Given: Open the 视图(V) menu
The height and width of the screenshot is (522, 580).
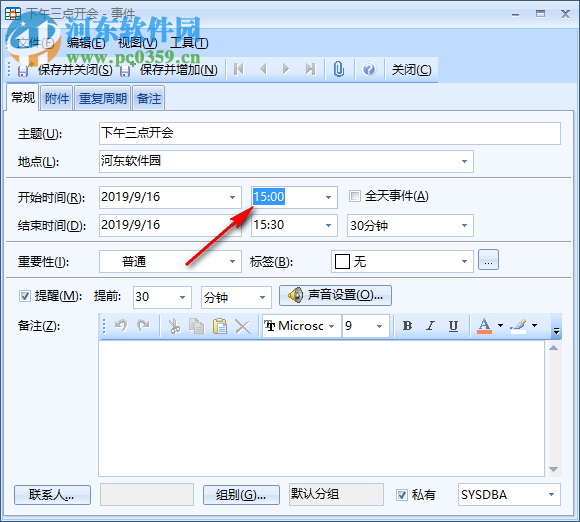Looking at the screenshot, I should 137,43.
